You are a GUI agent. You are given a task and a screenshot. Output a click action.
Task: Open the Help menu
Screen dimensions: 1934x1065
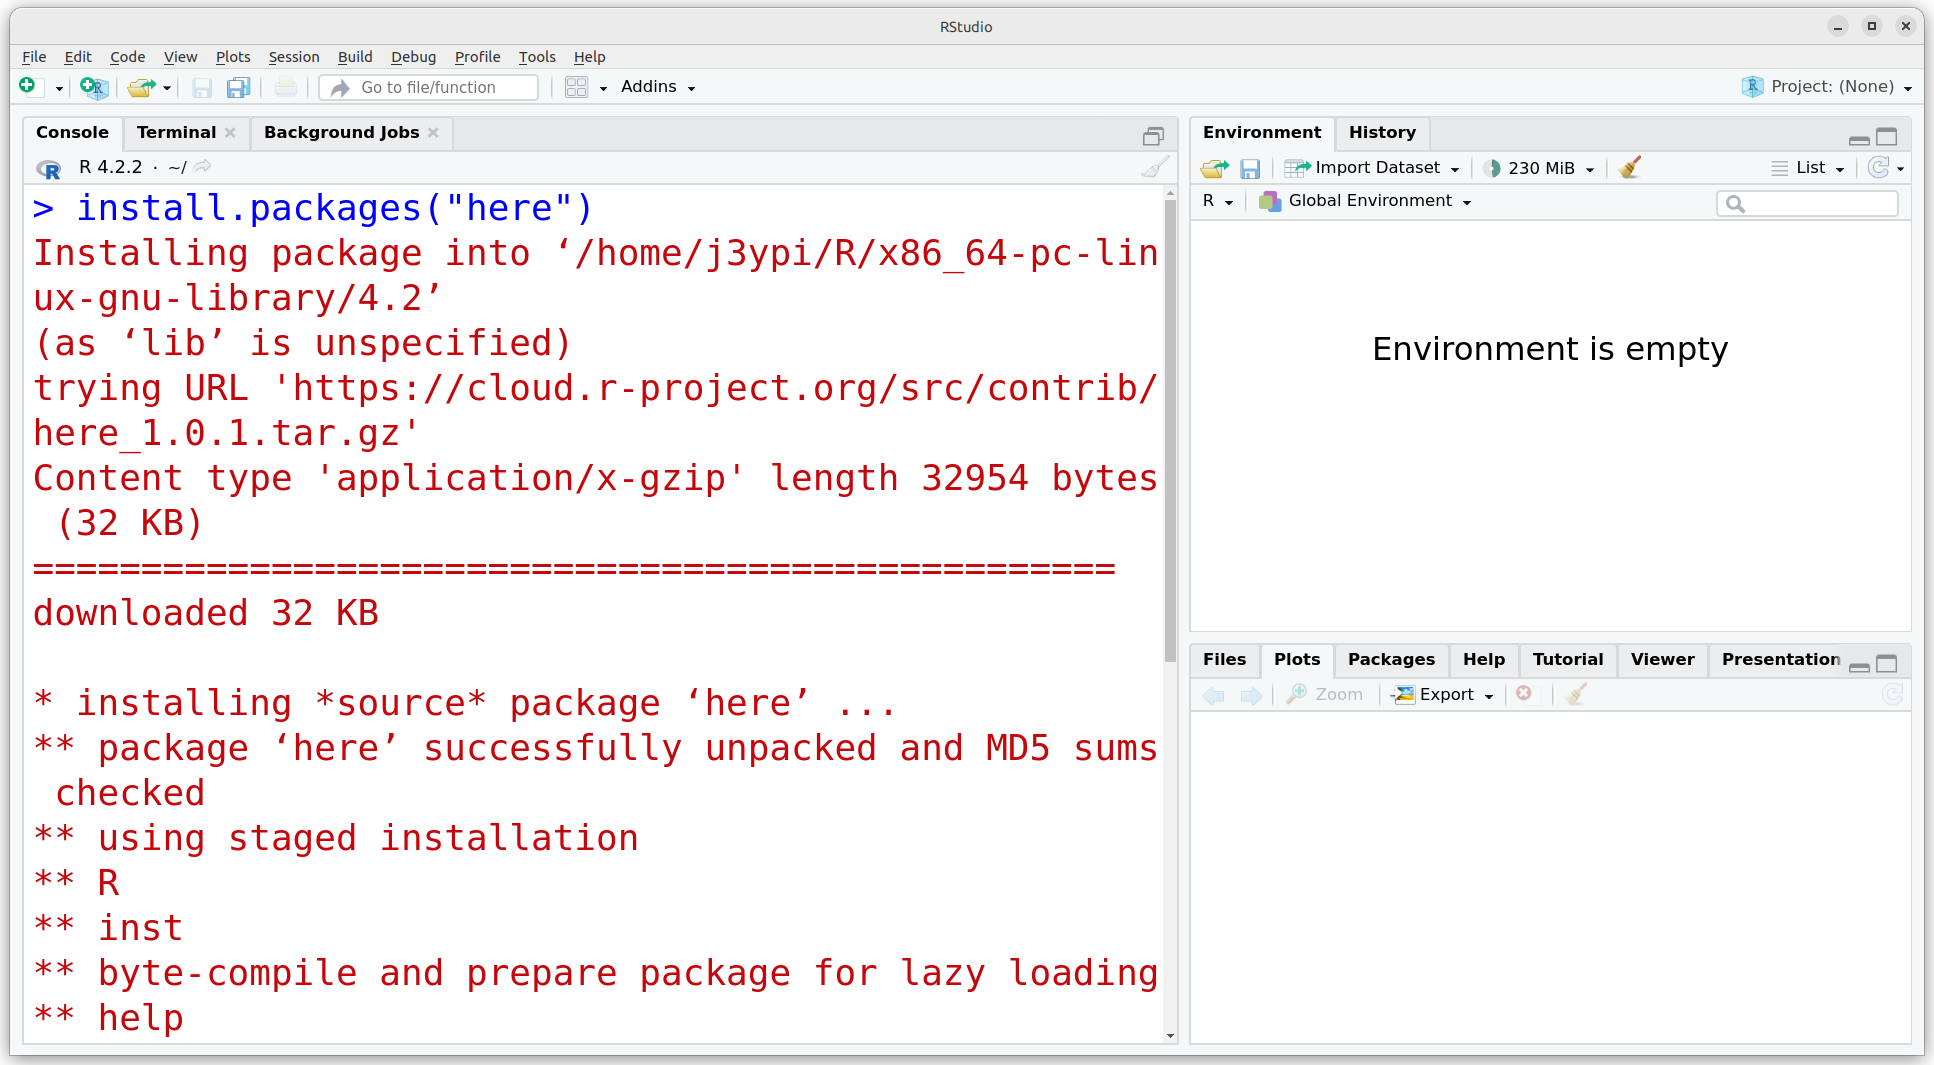pyautogui.click(x=589, y=57)
